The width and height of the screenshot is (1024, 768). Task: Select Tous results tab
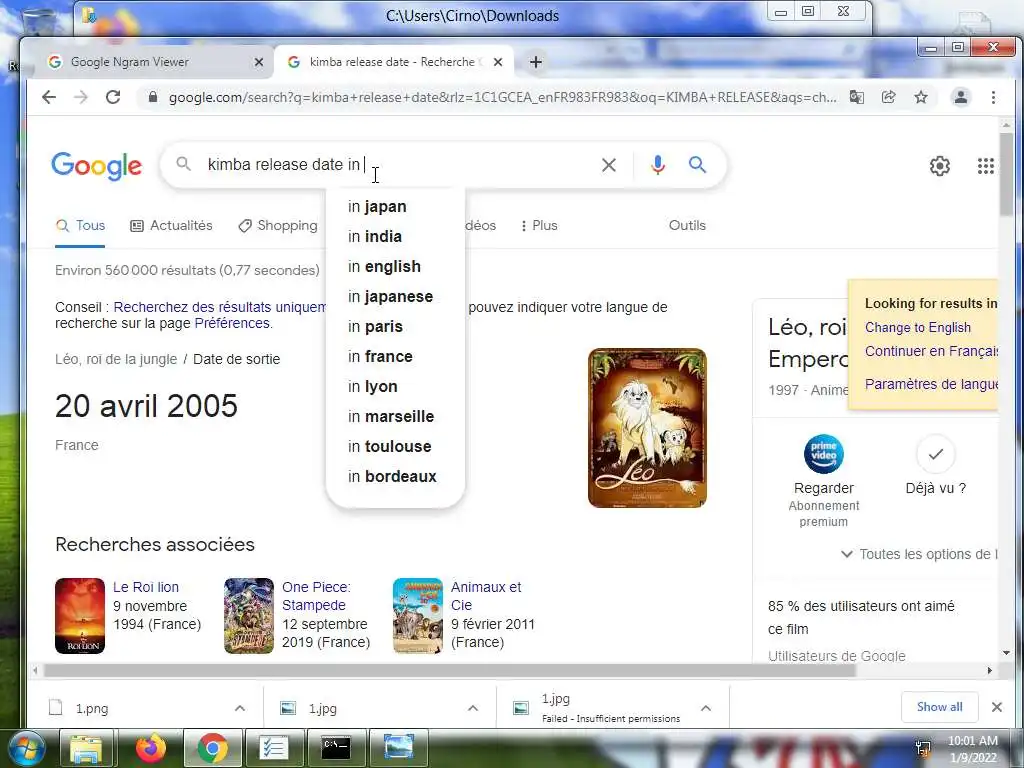tap(80, 225)
